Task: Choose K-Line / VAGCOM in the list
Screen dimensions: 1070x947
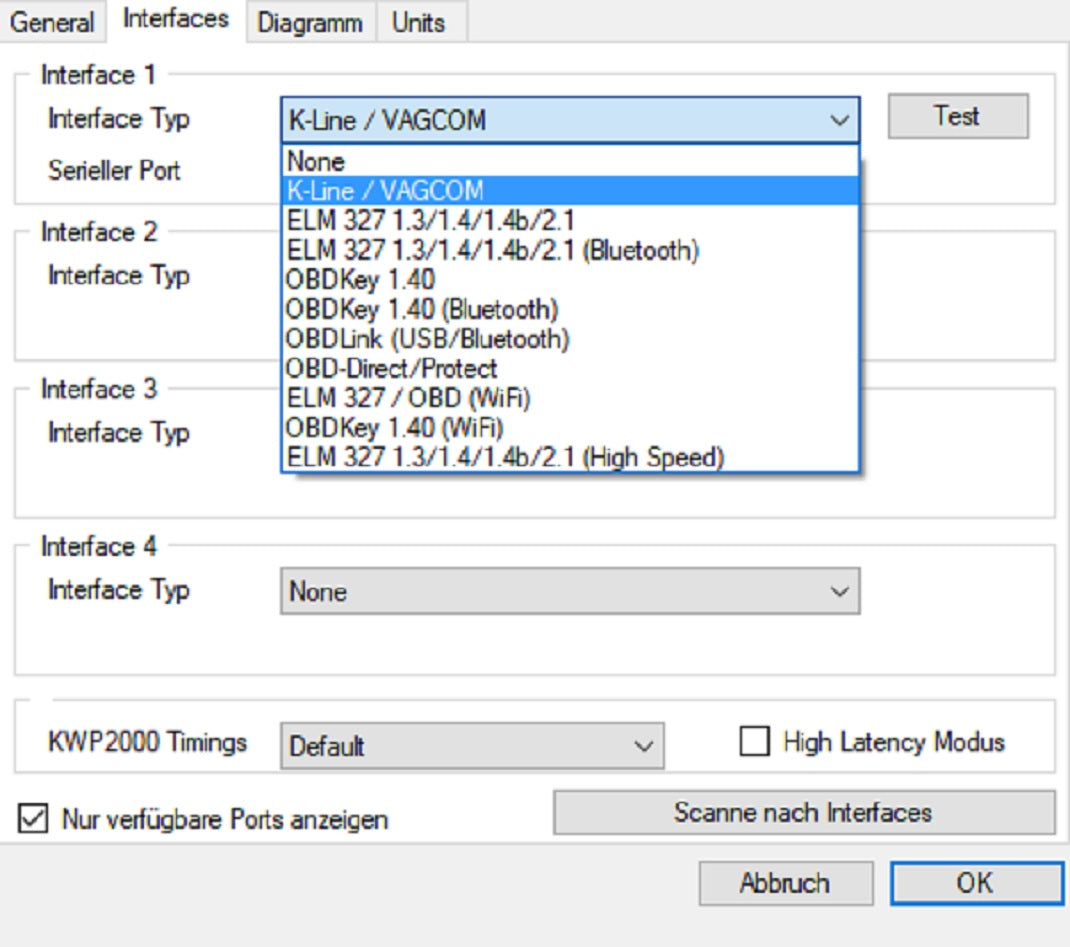Action: pyautogui.click(x=570, y=190)
